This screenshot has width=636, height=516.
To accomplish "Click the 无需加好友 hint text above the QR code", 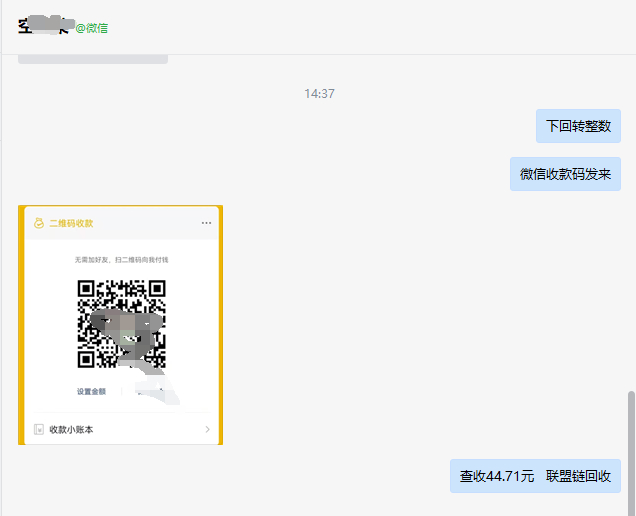I will point(121,260).
